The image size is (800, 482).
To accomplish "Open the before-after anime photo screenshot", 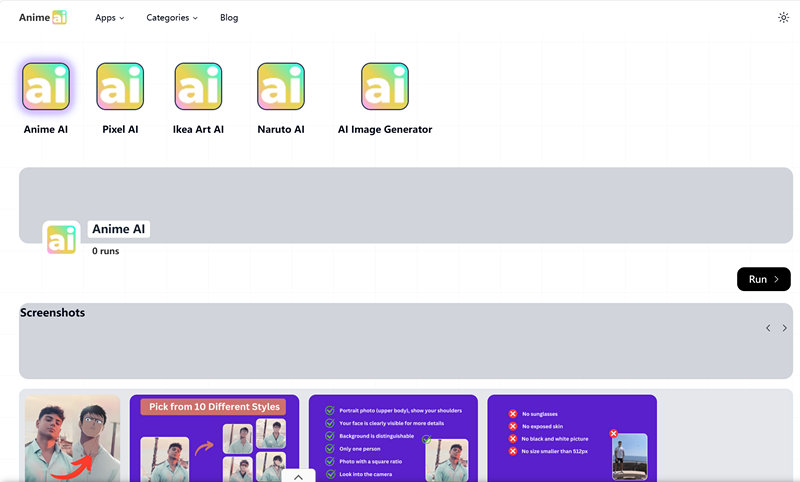I will 72,438.
